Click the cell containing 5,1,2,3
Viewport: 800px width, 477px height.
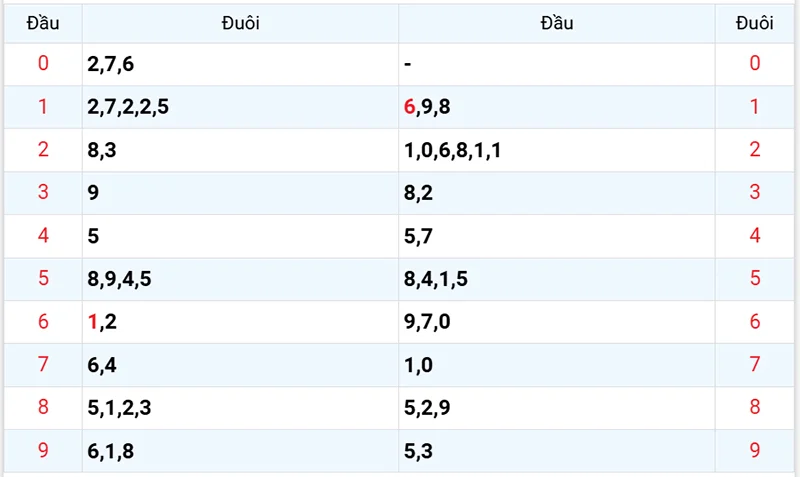click(119, 408)
